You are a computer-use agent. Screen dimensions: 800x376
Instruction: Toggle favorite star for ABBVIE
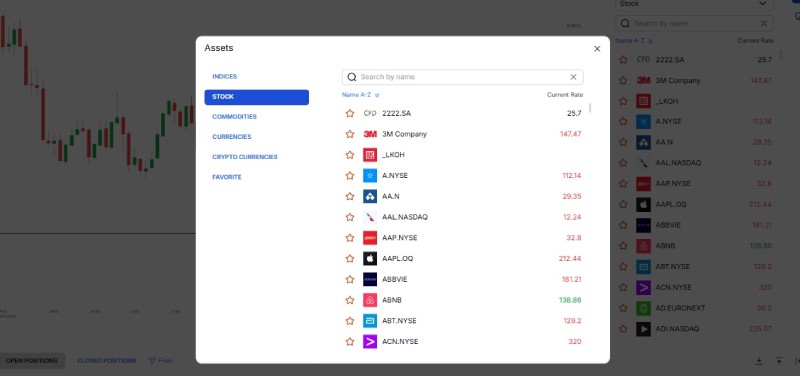click(x=349, y=279)
